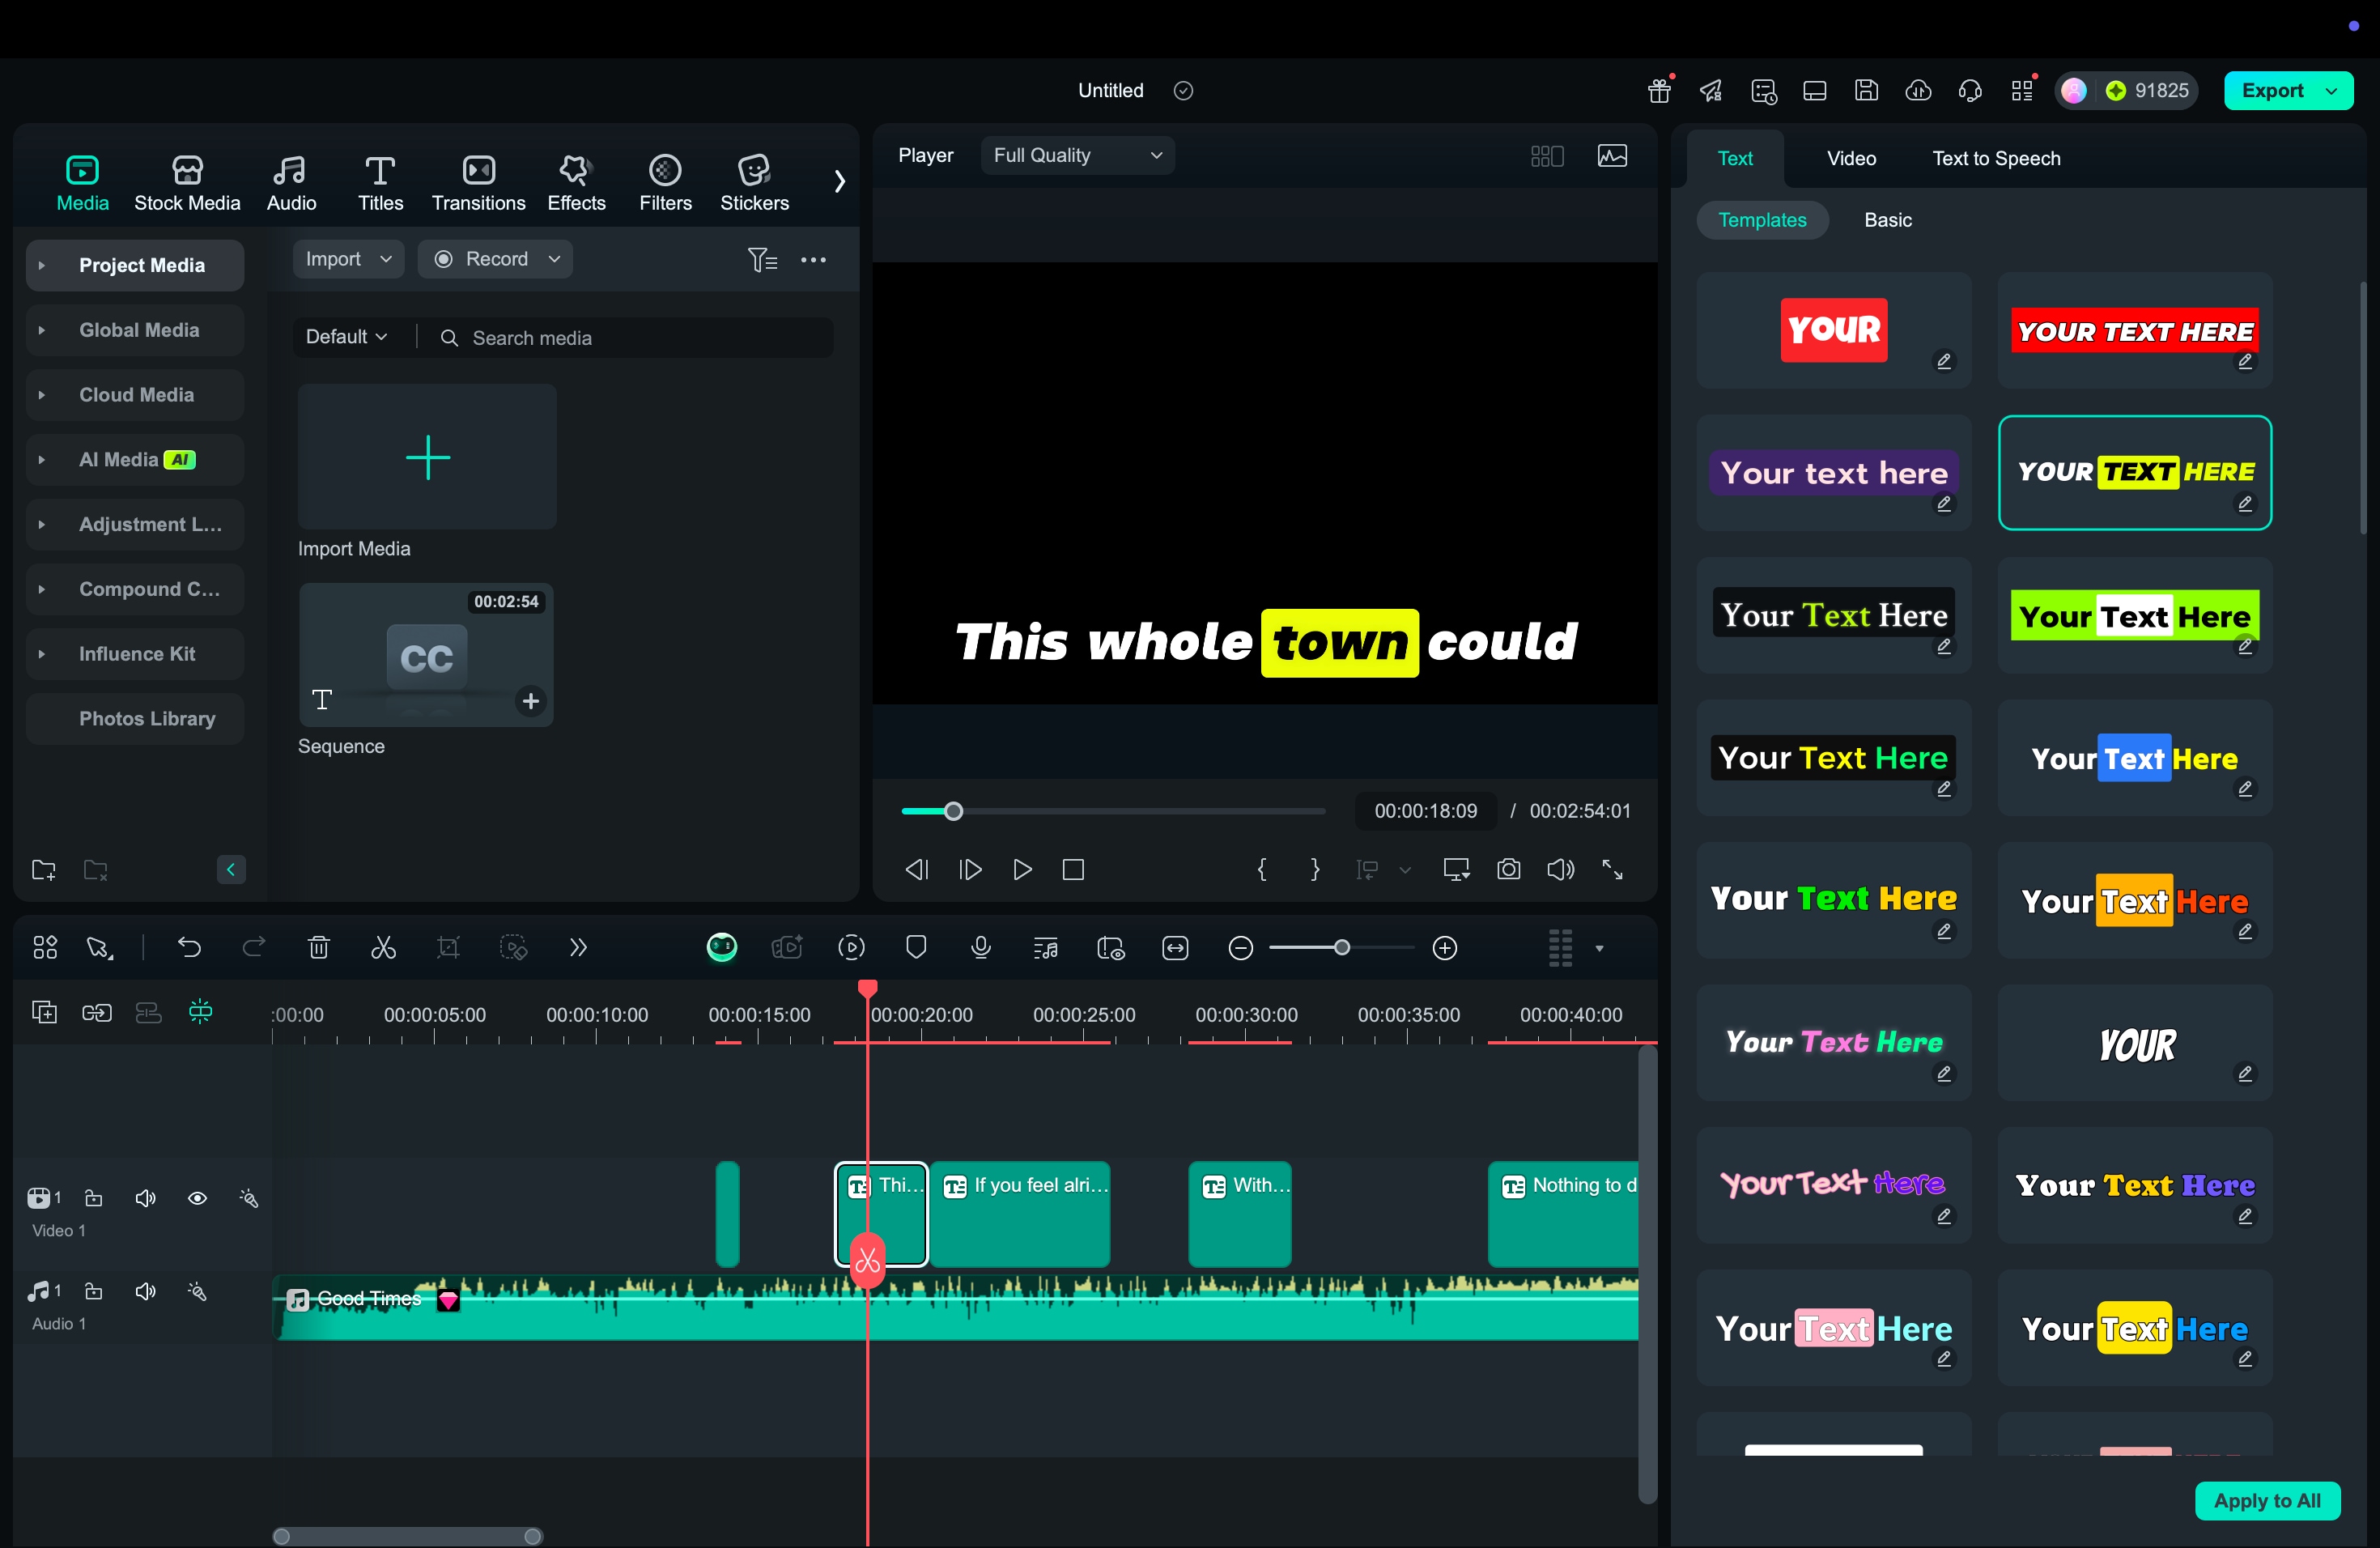Image resolution: width=2380 pixels, height=1548 pixels.
Task: Click the delete trash icon in timeline toolbar
Action: click(x=318, y=947)
